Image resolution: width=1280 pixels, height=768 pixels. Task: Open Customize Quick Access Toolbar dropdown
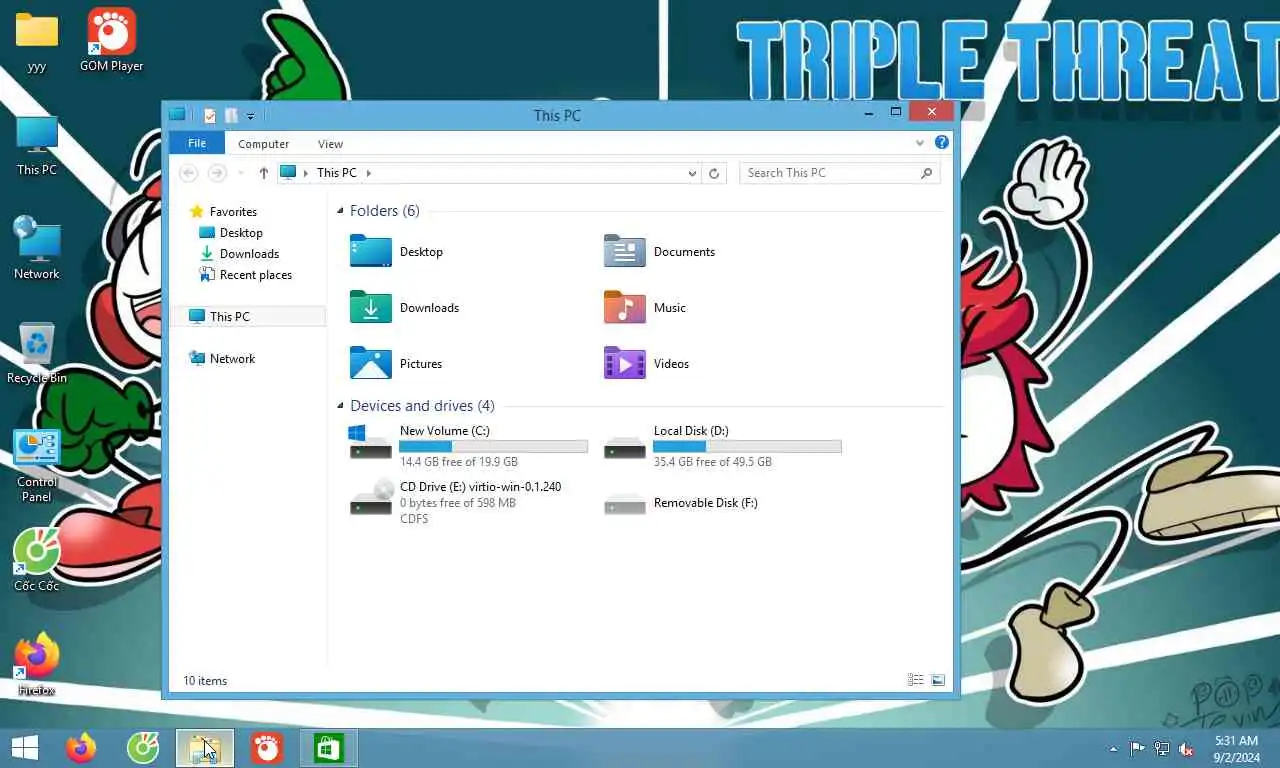coord(250,116)
